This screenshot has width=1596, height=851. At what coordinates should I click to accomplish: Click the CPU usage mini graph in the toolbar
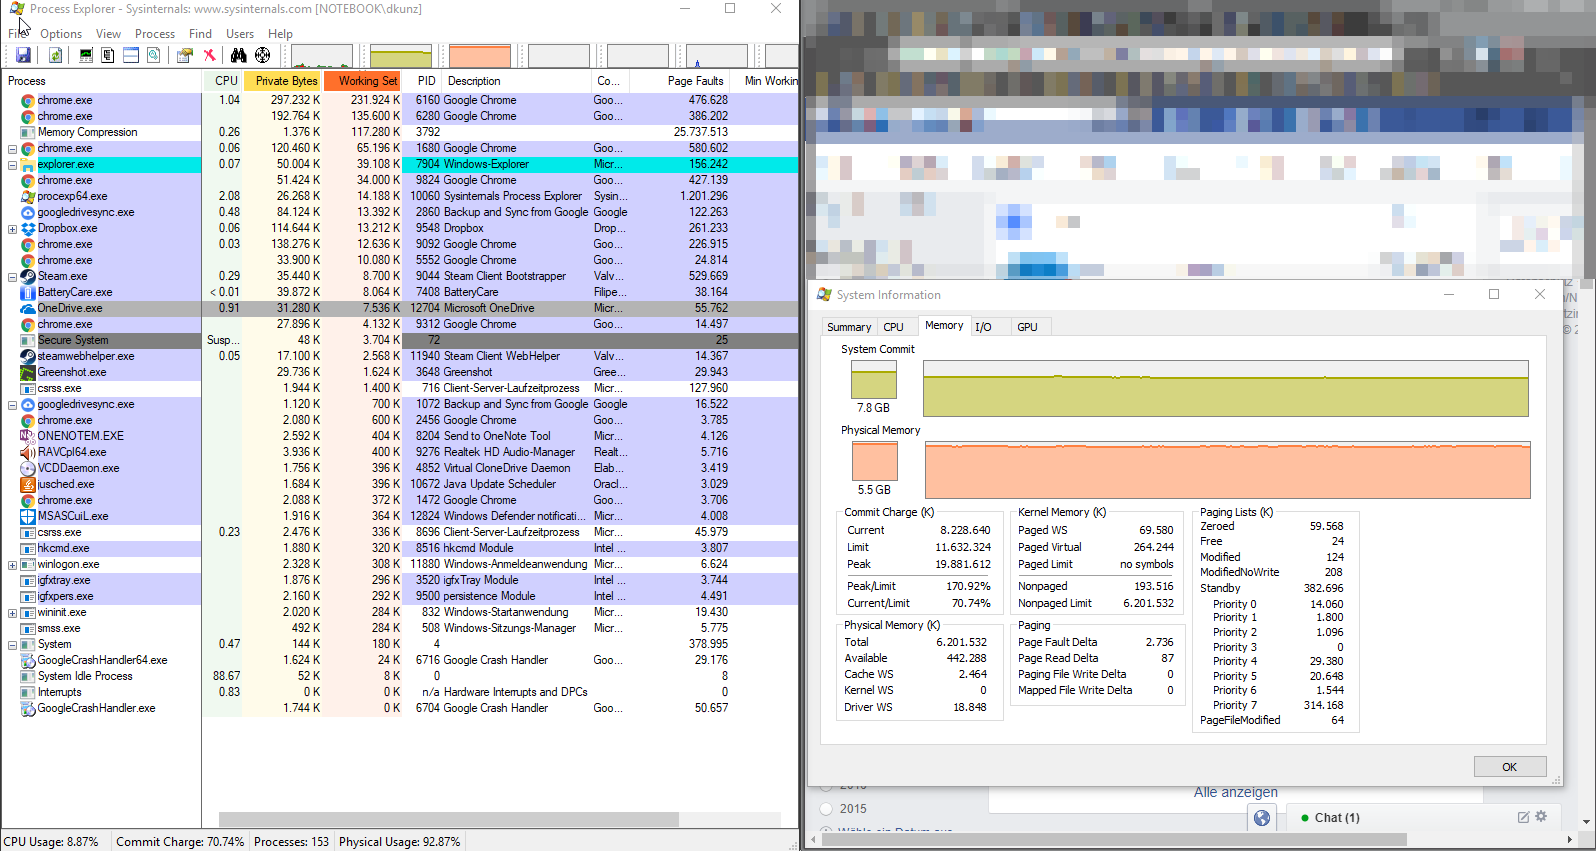322,56
